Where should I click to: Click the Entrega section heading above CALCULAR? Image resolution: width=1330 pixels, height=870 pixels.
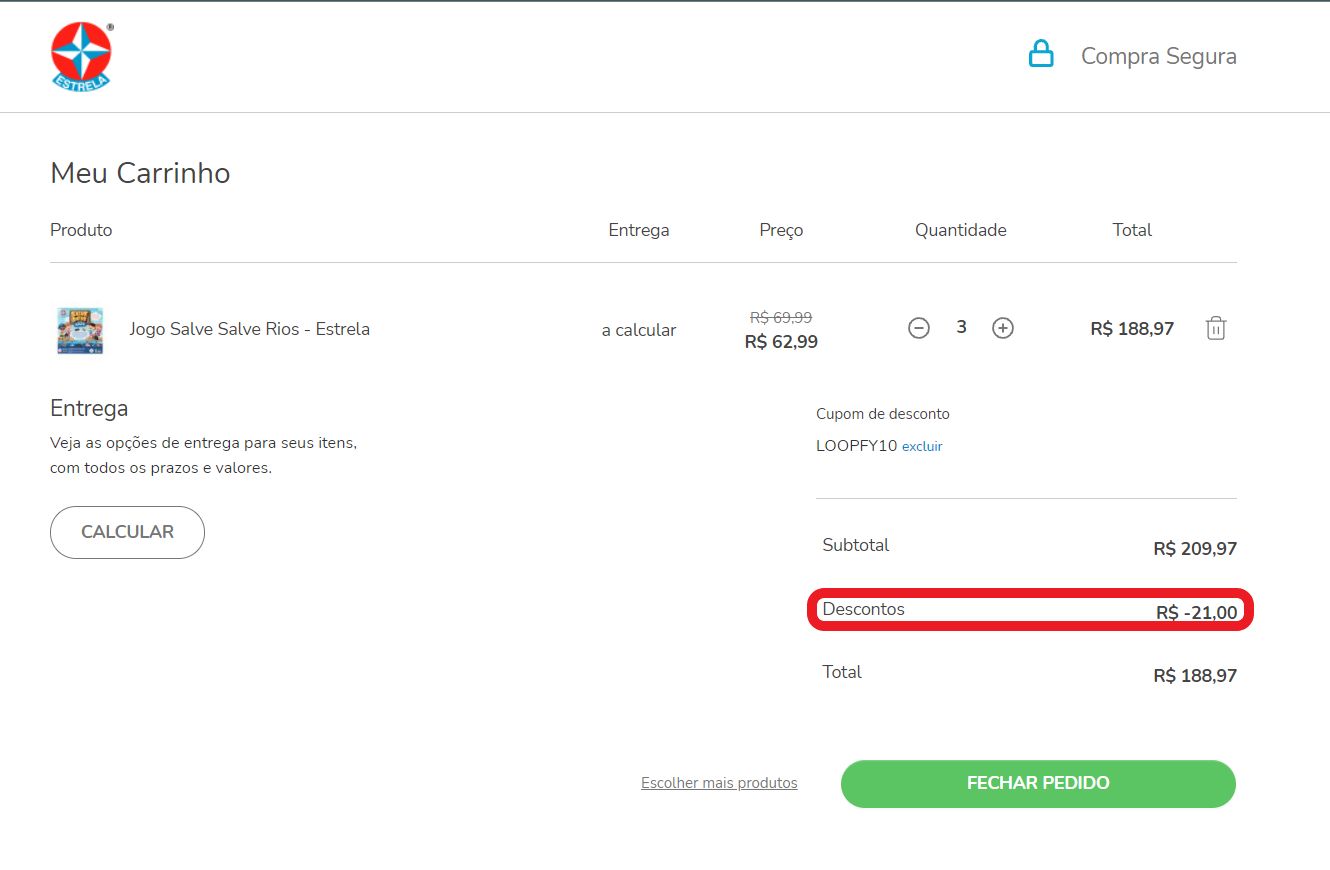tap(89, 408)
